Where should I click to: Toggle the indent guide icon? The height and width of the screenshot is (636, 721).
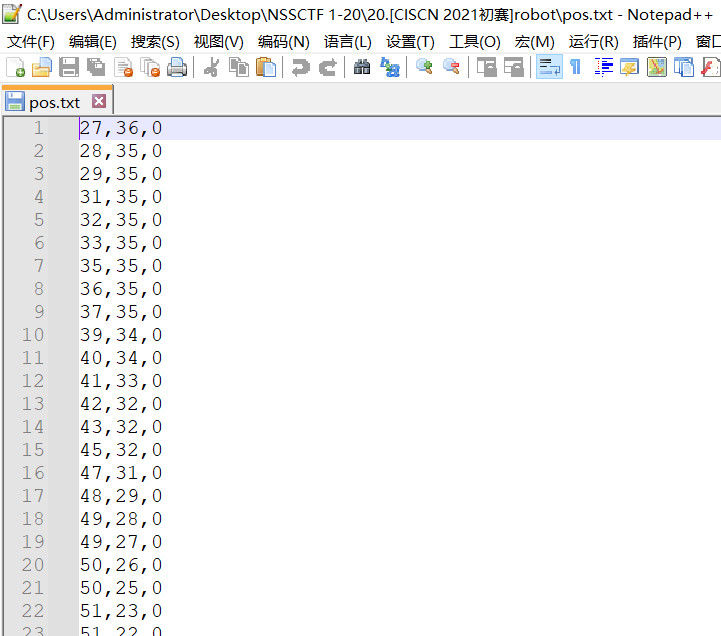[603, 68]
